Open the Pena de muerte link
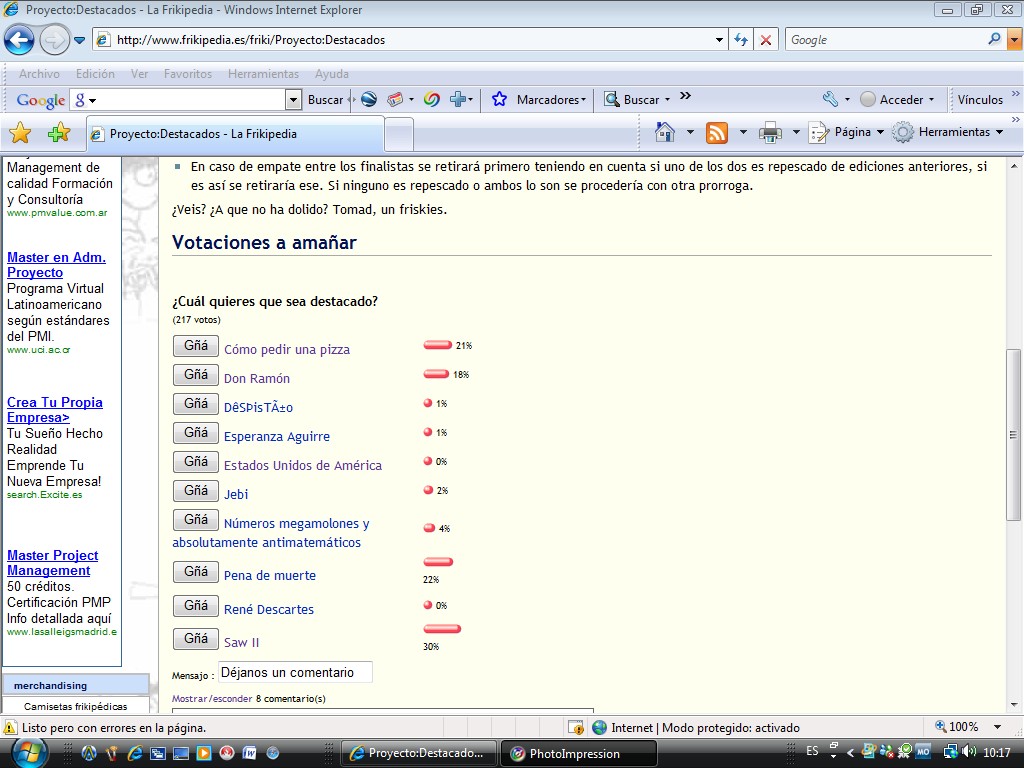 (269, 576)
